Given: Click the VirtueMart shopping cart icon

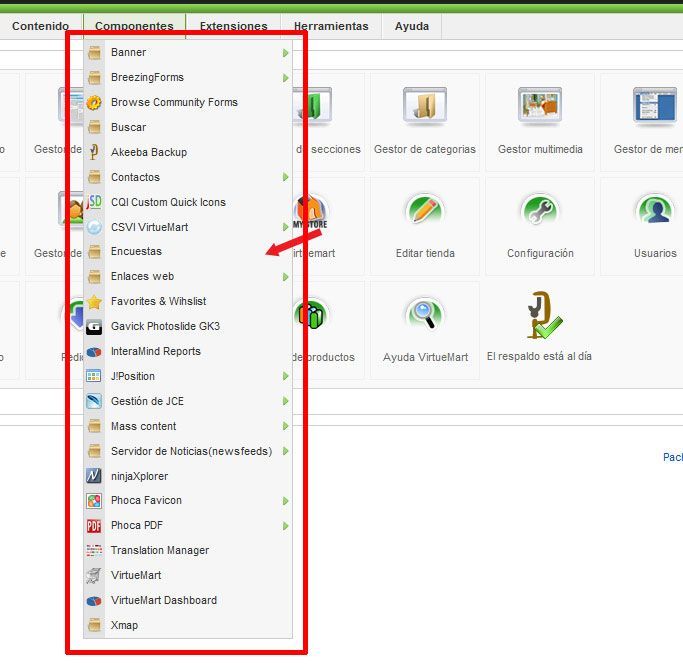Looking at the screenshot, I should [x=94, y=575].
